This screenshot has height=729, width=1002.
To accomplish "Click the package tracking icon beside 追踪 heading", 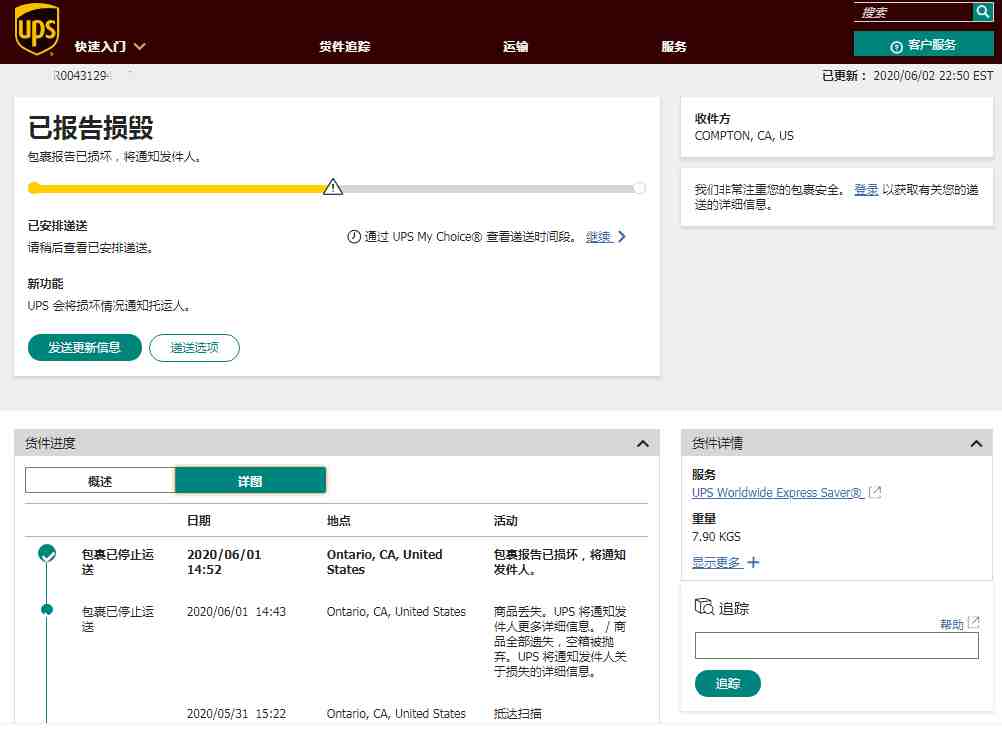I will pyautogui.click(x=704, y=606).
